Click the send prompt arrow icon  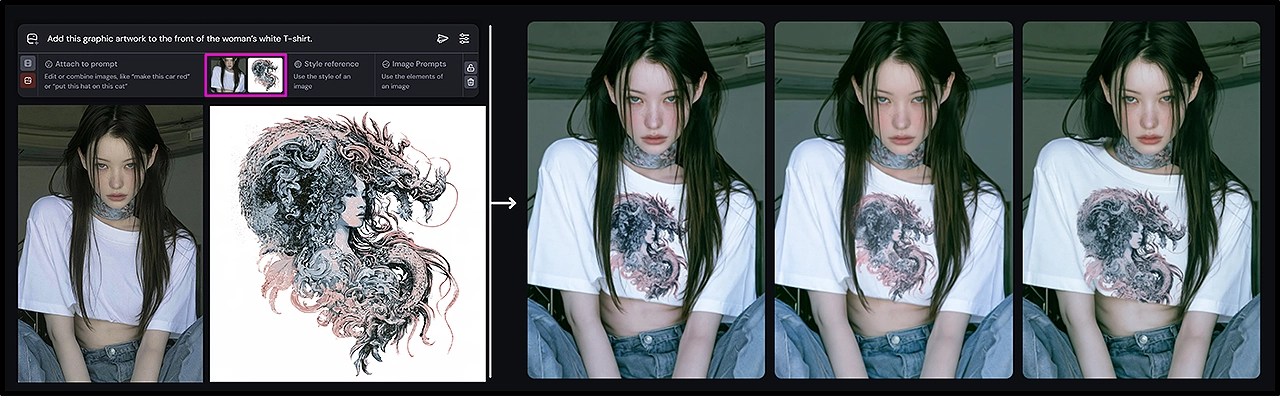pos(443,38)
